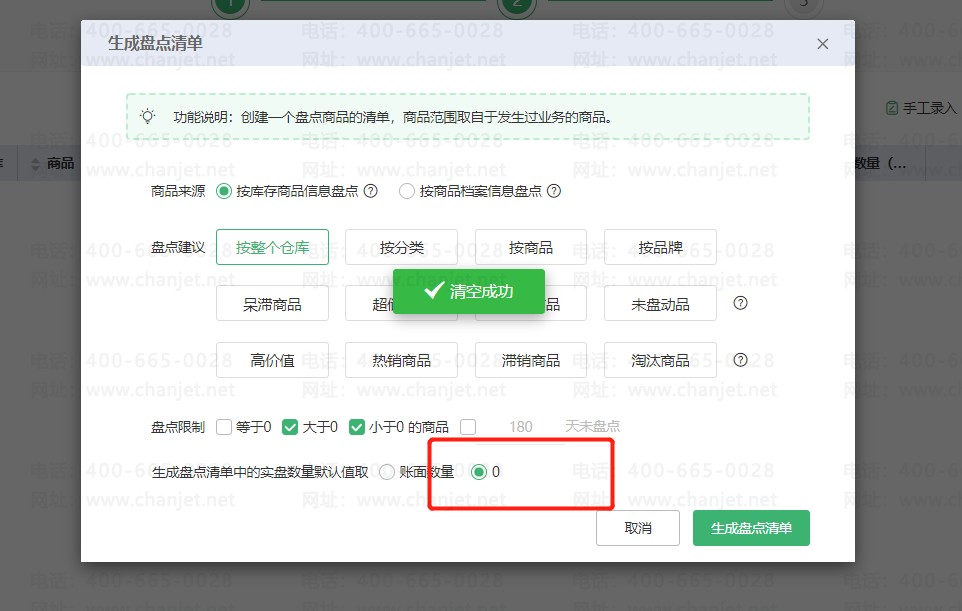Check the 等于0 checkbox

coord(224,427)
